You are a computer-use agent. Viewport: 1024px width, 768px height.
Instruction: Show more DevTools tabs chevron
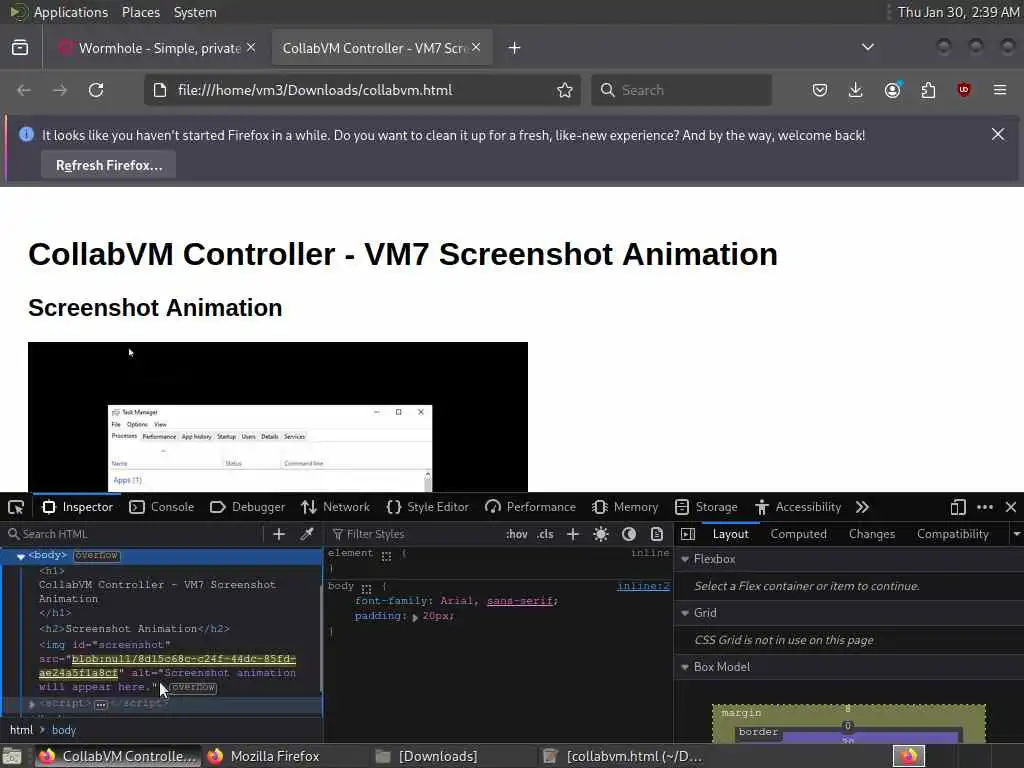pyautogui.click(x=862, y=507)
